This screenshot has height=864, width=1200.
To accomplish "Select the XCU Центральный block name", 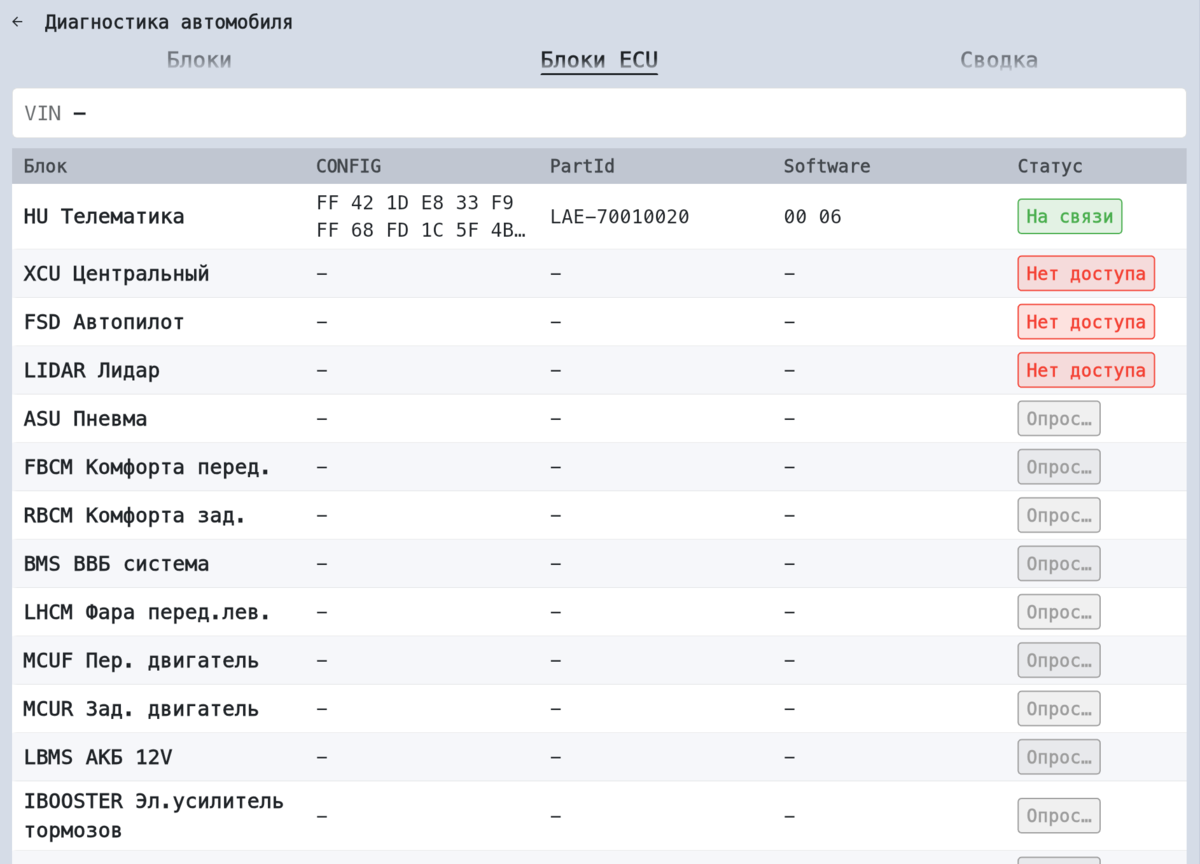I will (x=116, y=274).
